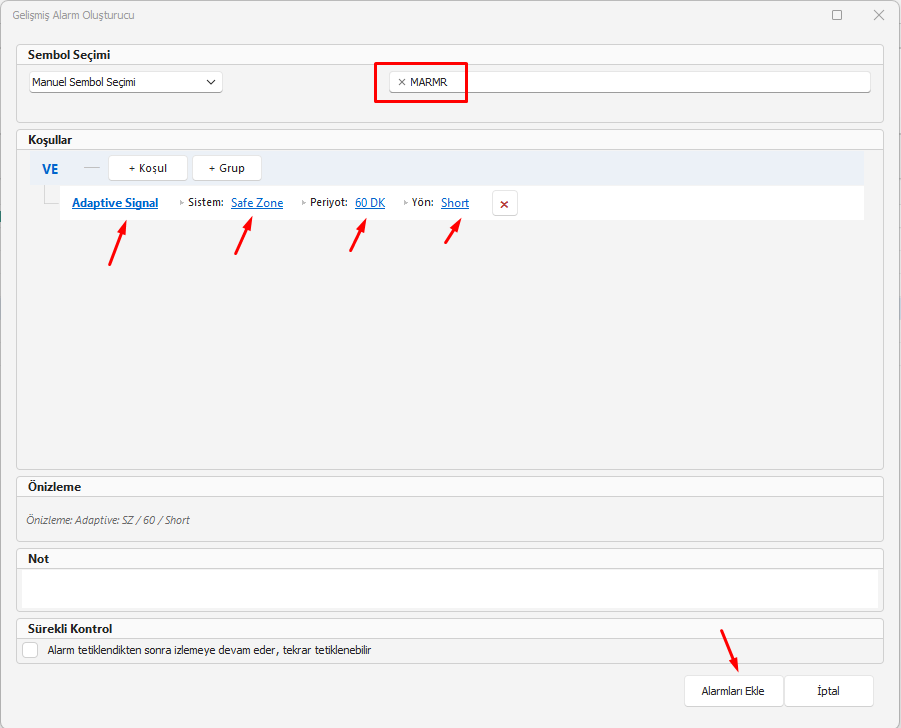Image resolution: width=901 pixels, height=728 pixels.
Task: Enable the Sürekli Kontrol checkbox
Action: point(30,650)
